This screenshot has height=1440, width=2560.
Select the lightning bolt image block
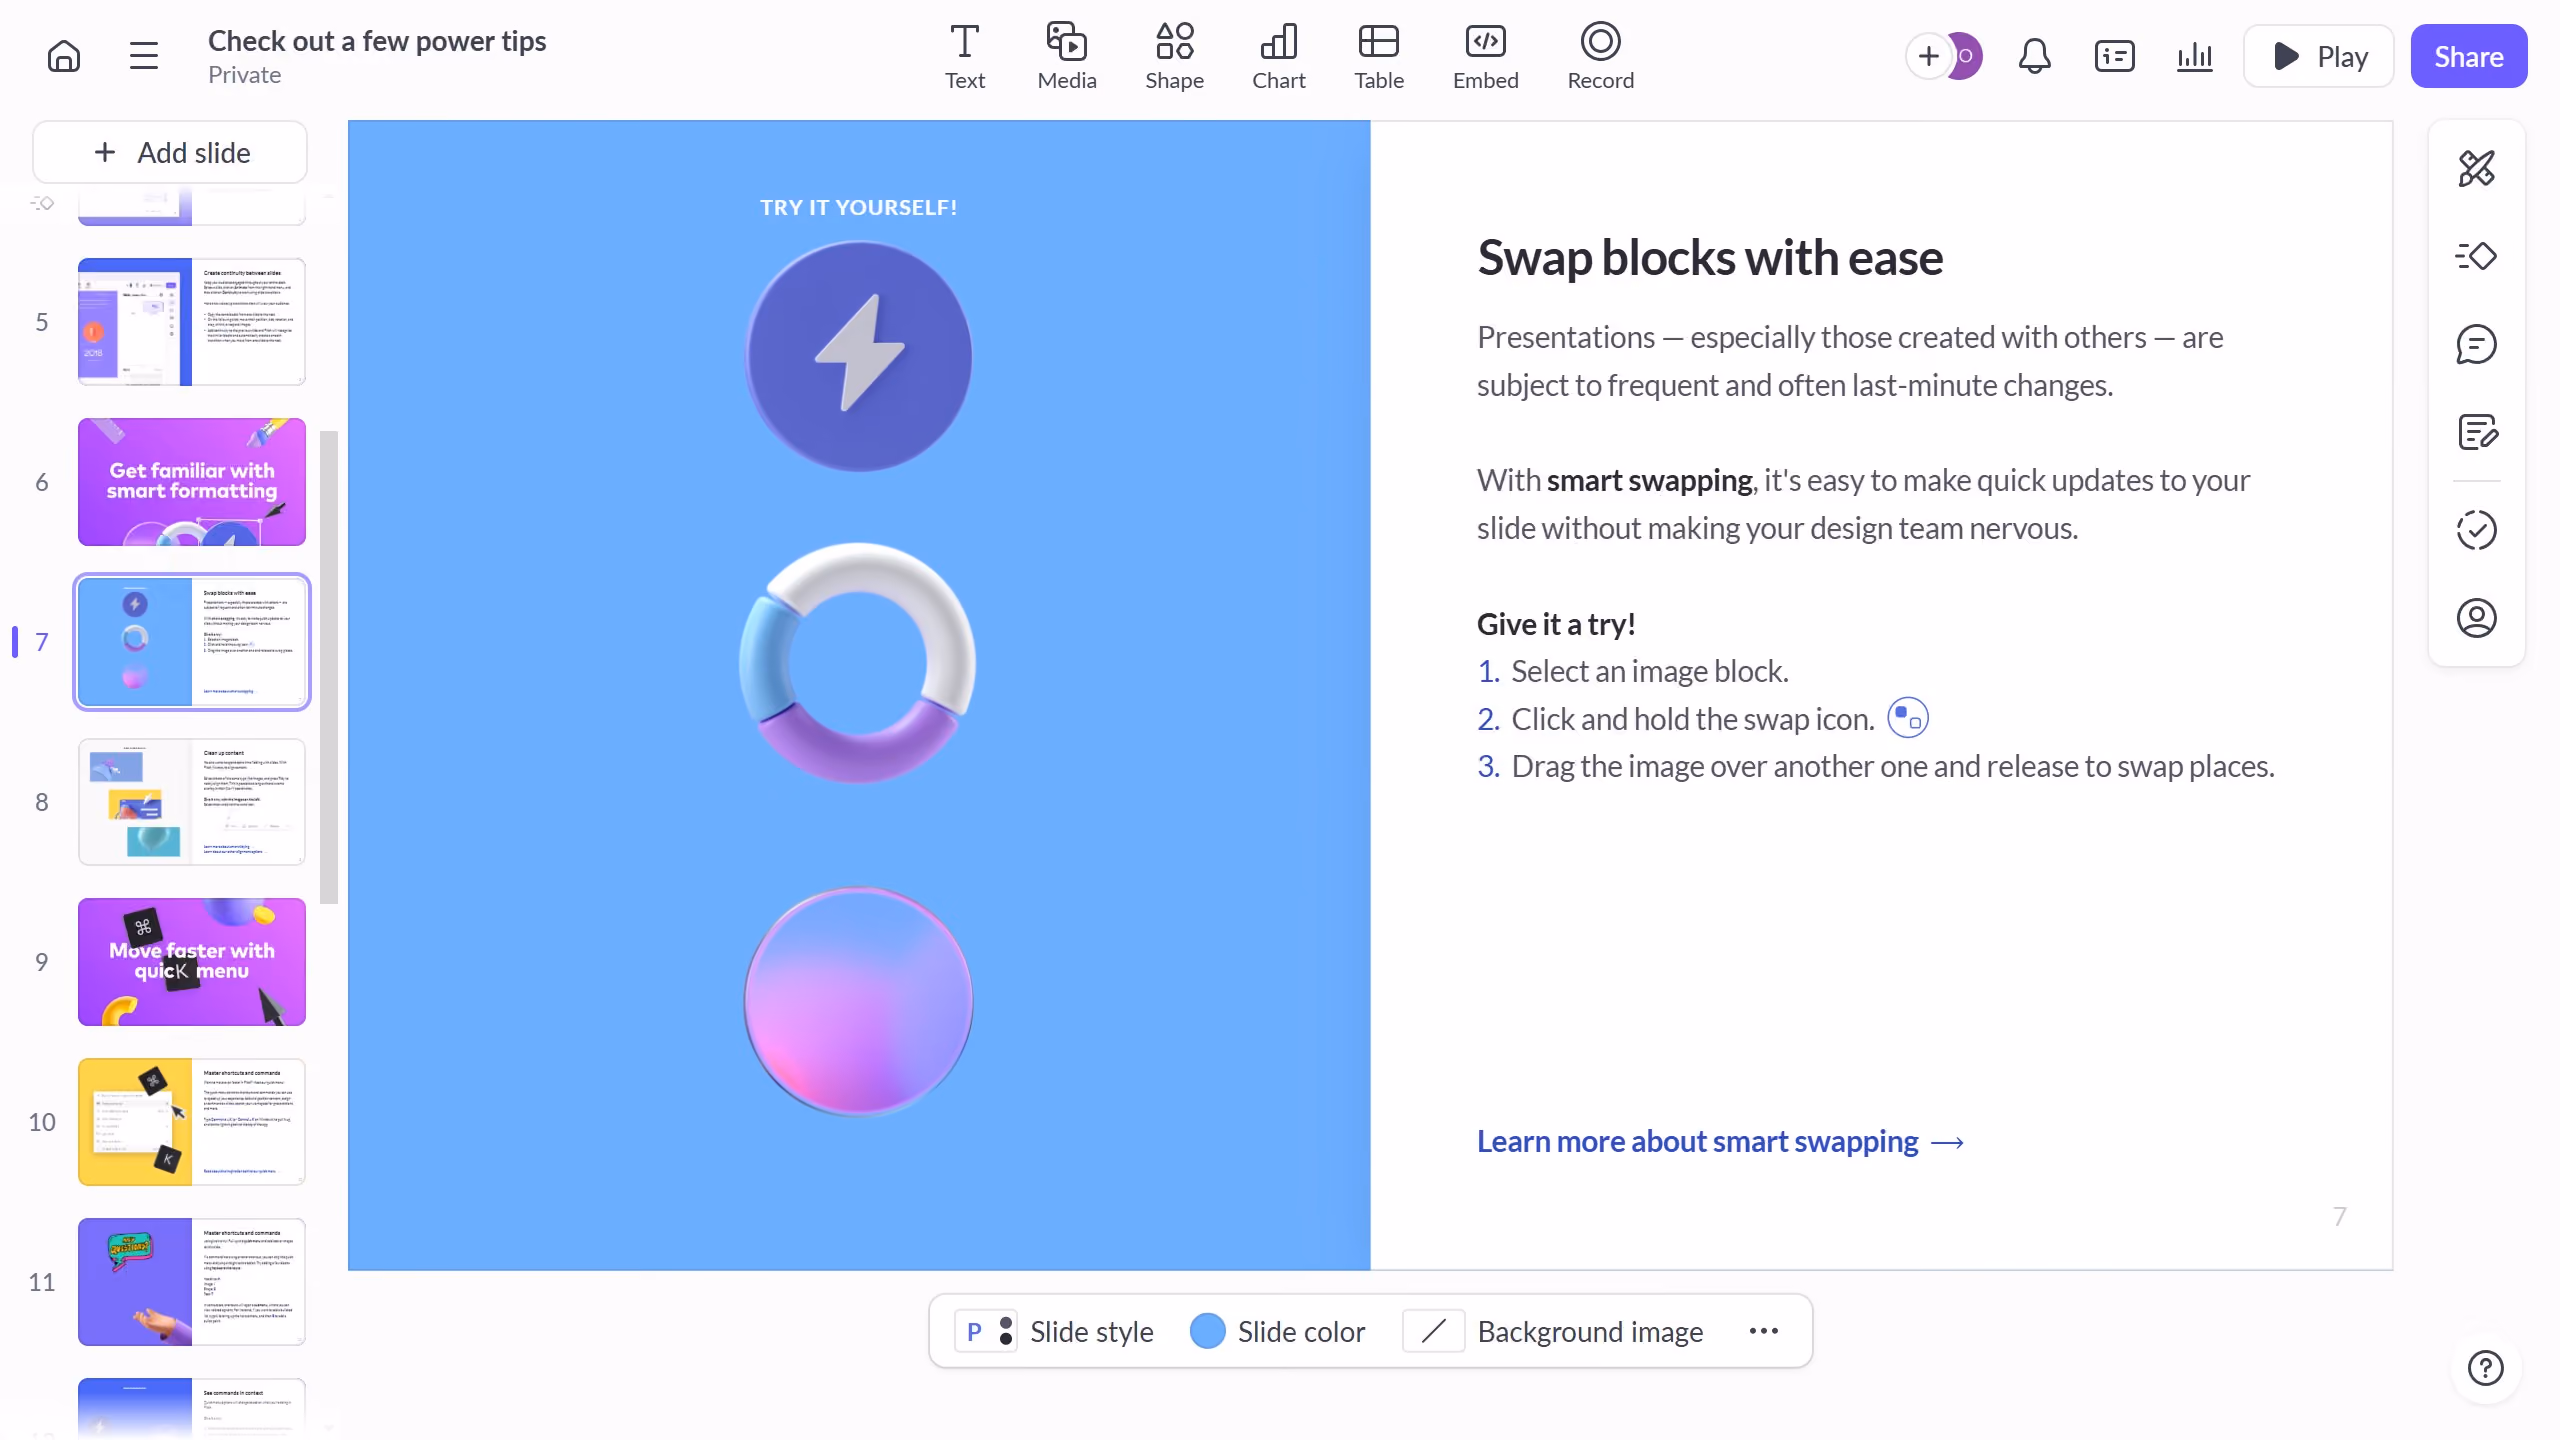point(859,355)
